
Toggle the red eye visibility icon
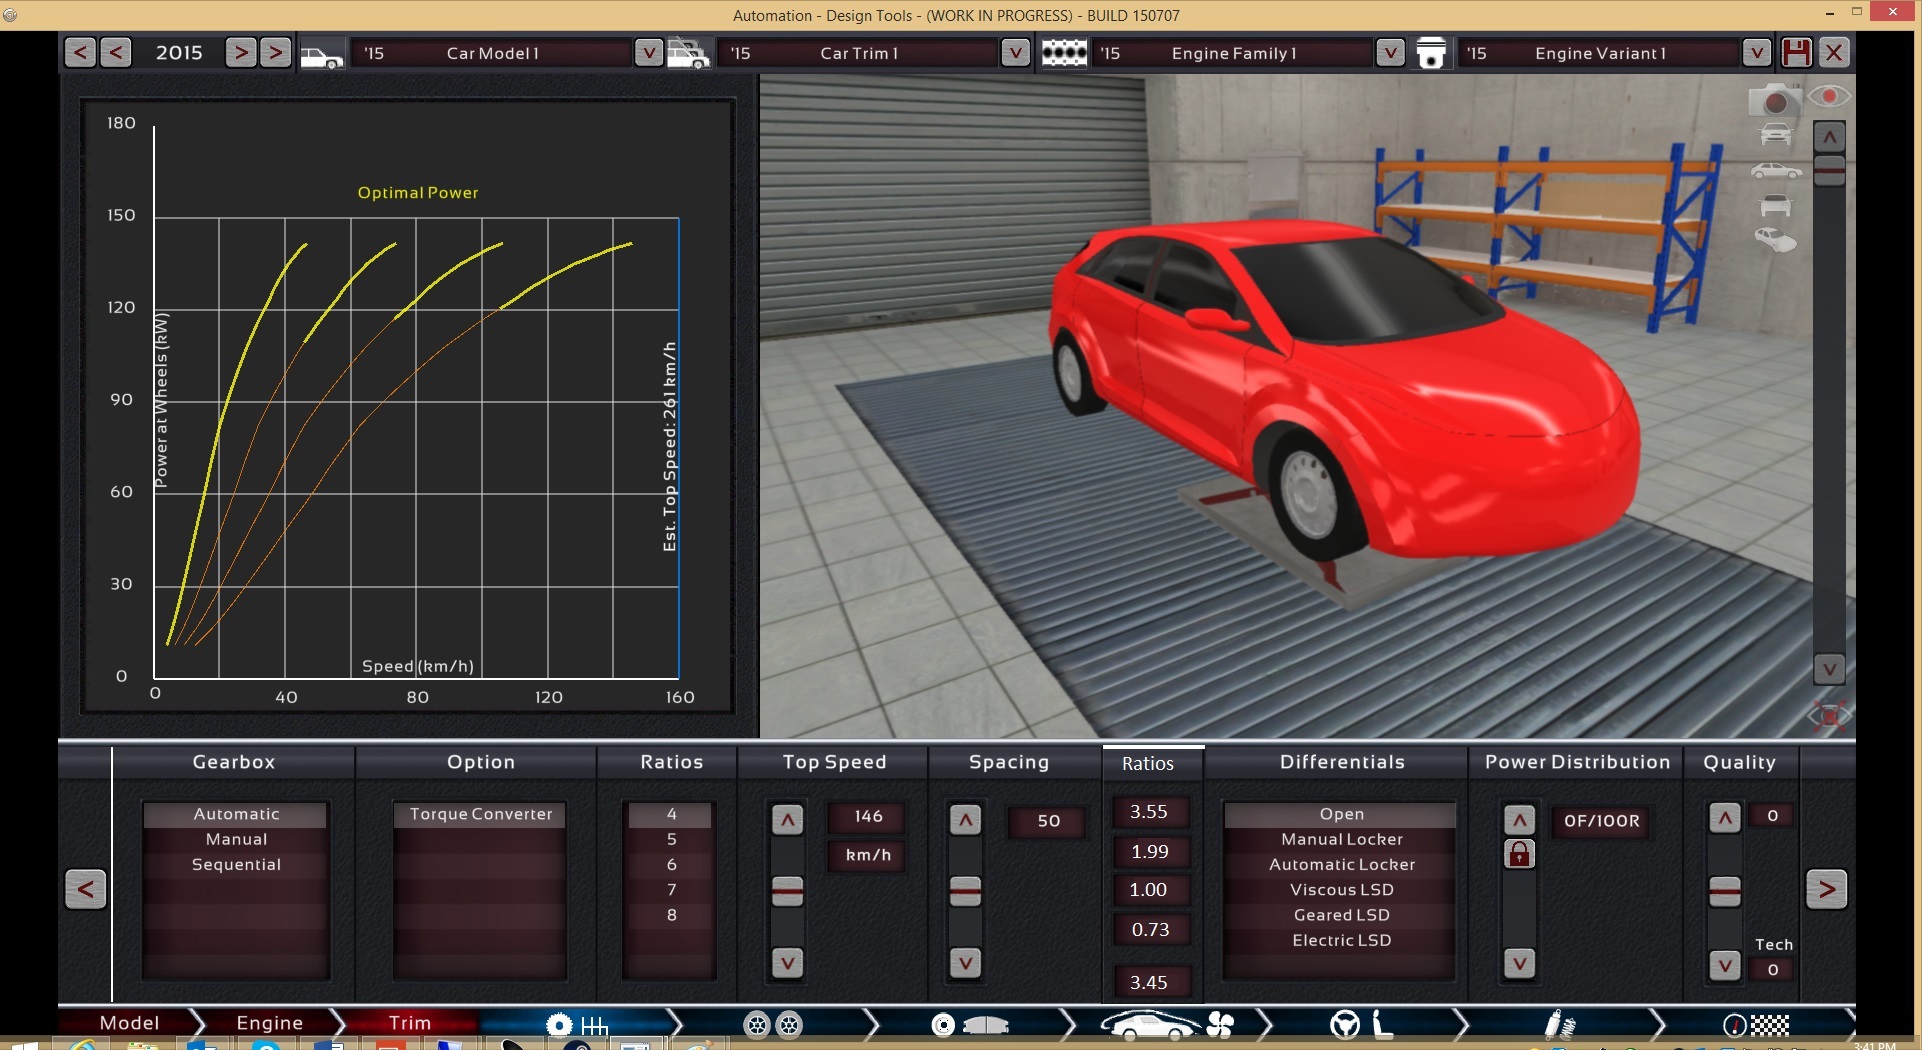pyautogui.click(x=1829, y=96)
